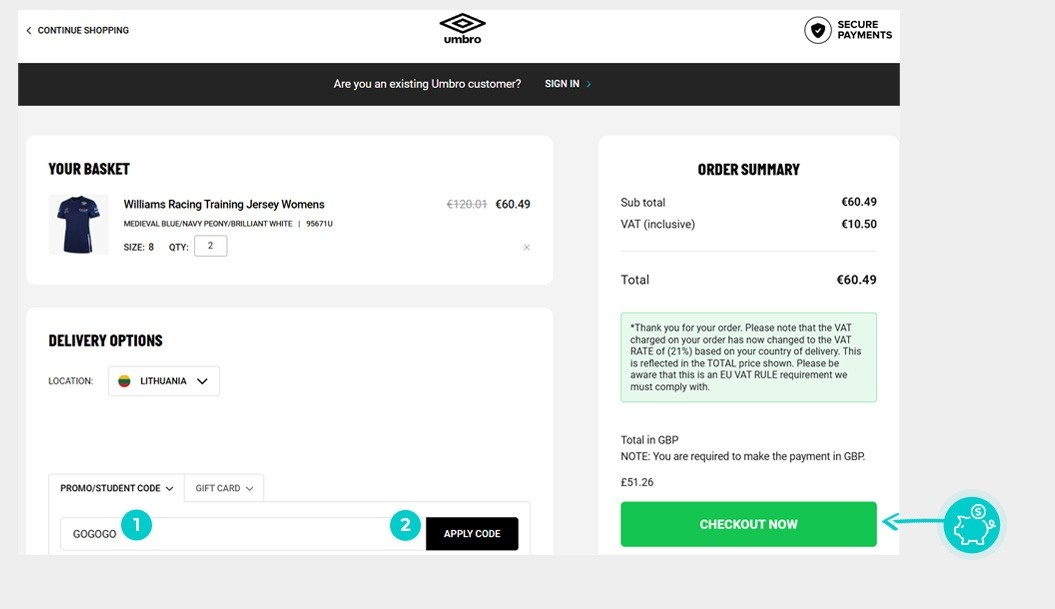Click the piggy bank savings icon
The width and height of the screenshot is (1055, 609).
coord(971,524)
